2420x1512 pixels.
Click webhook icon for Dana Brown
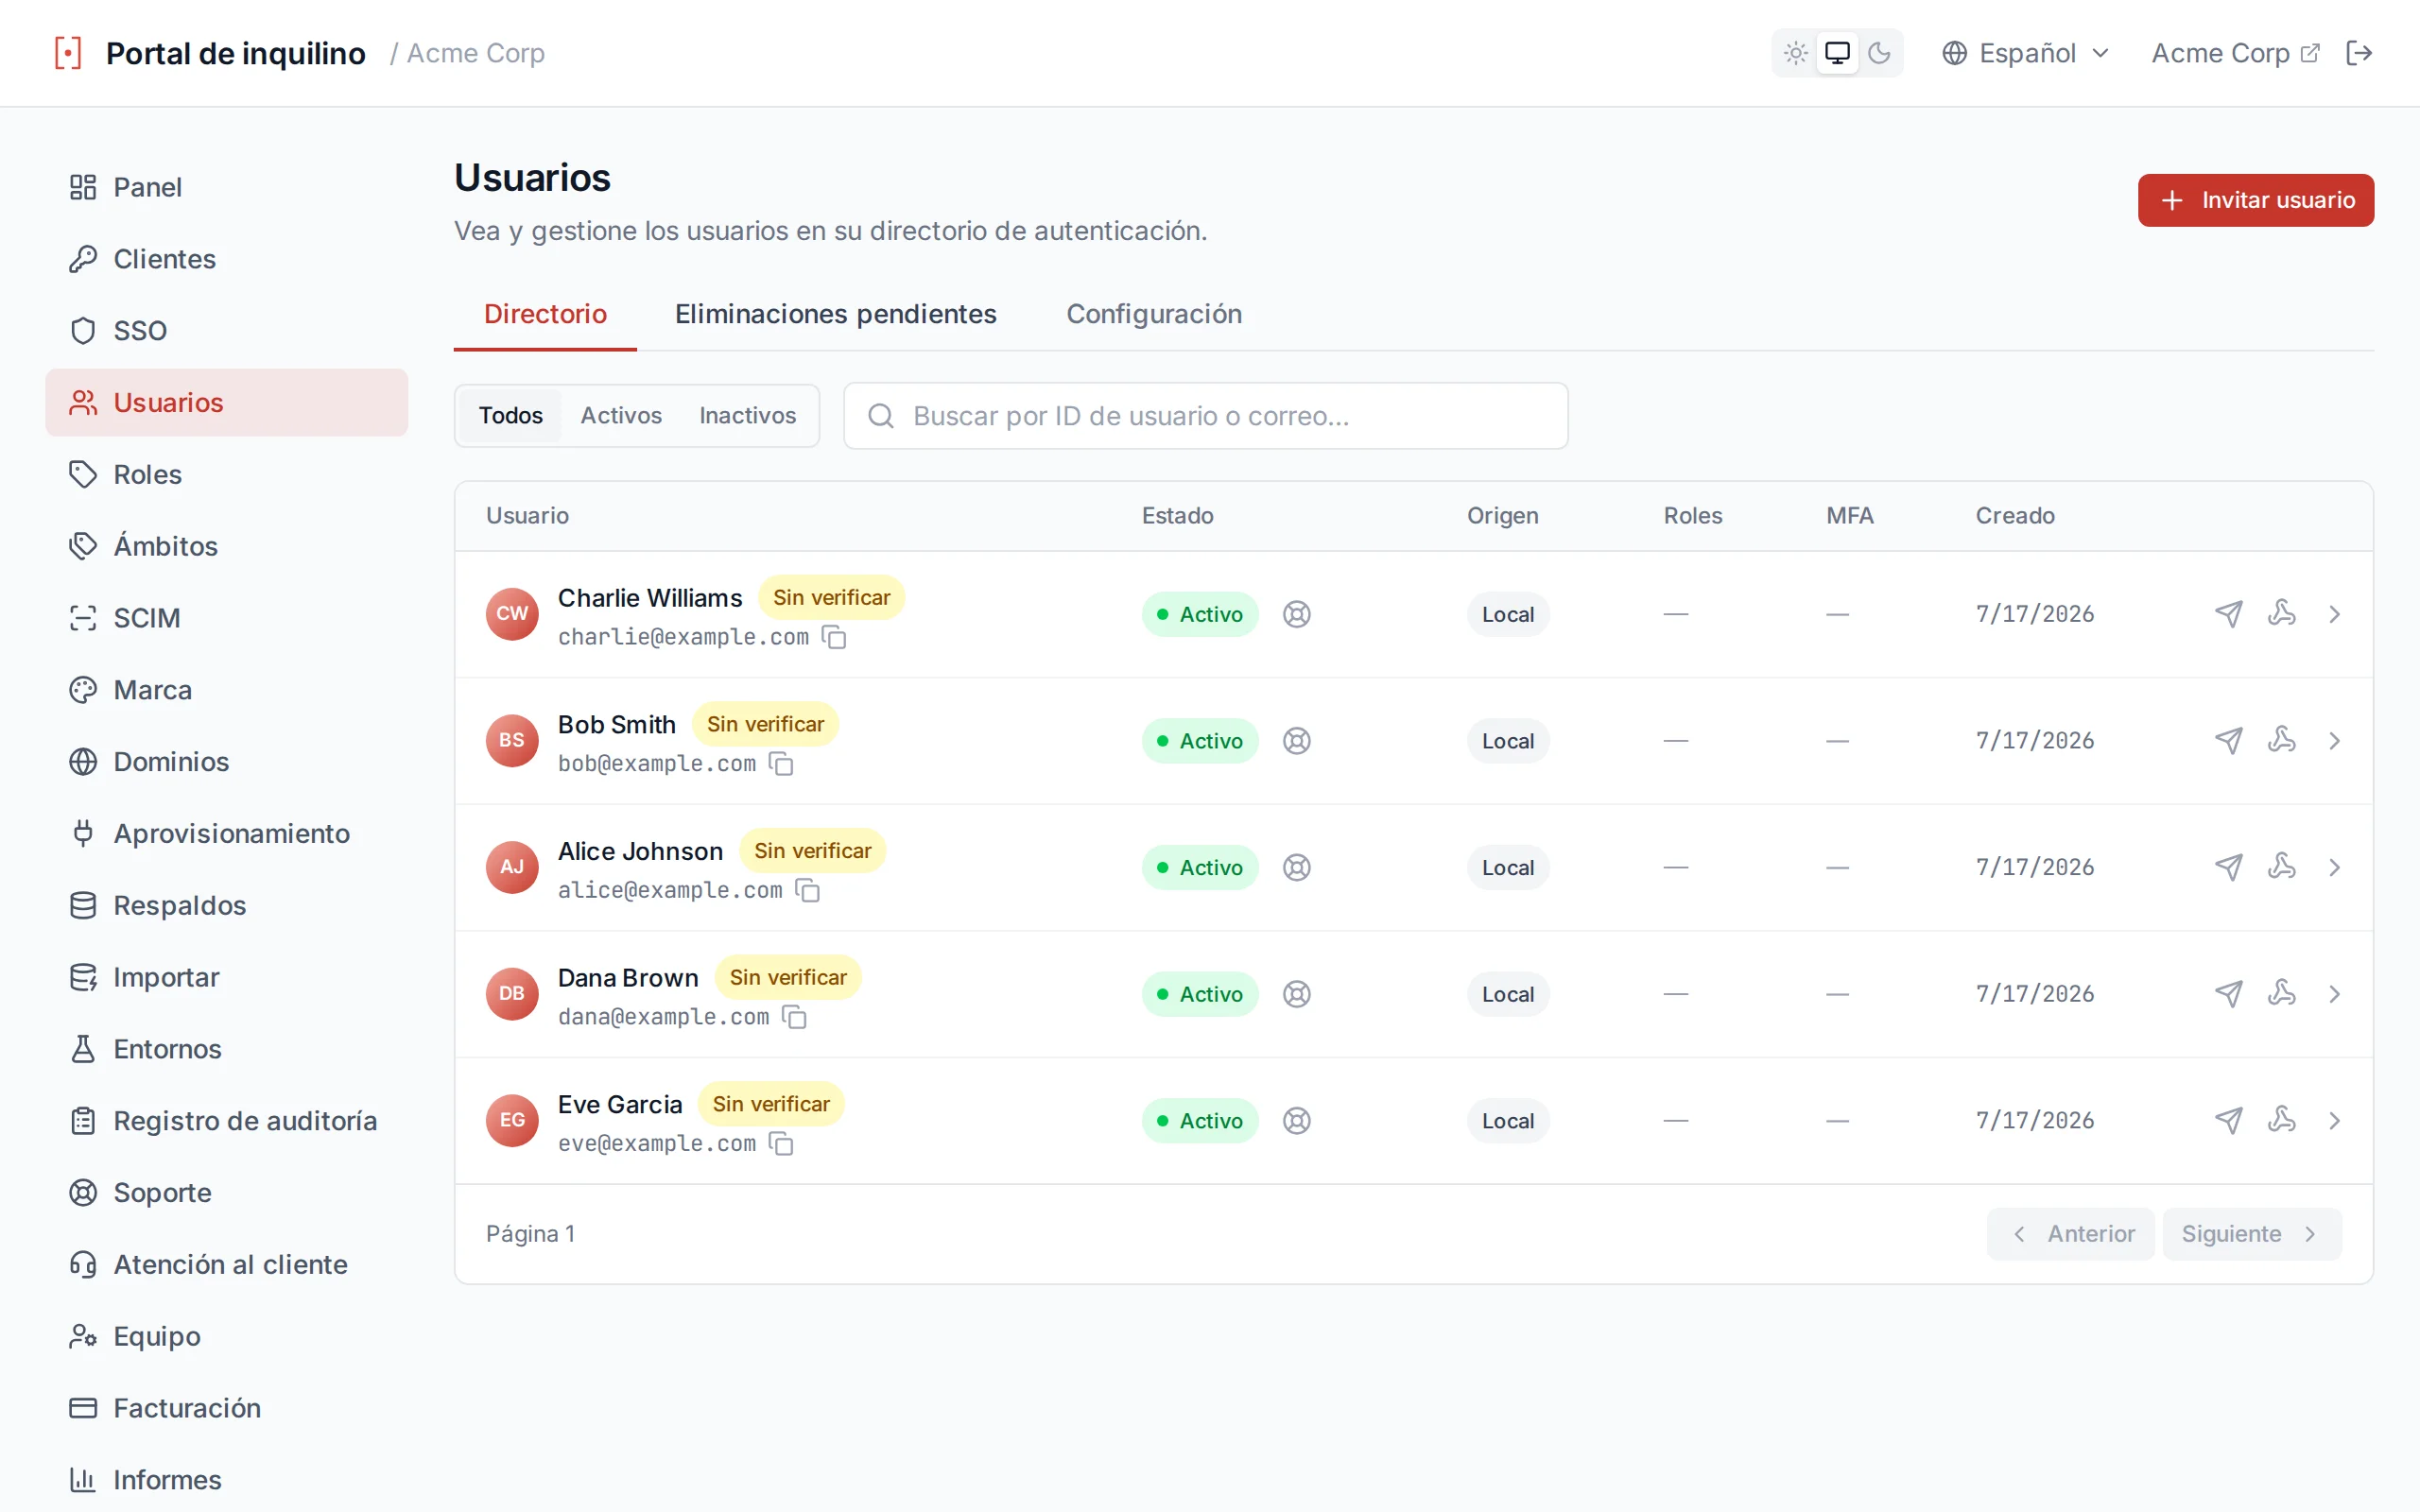[x=2281, y=993]
